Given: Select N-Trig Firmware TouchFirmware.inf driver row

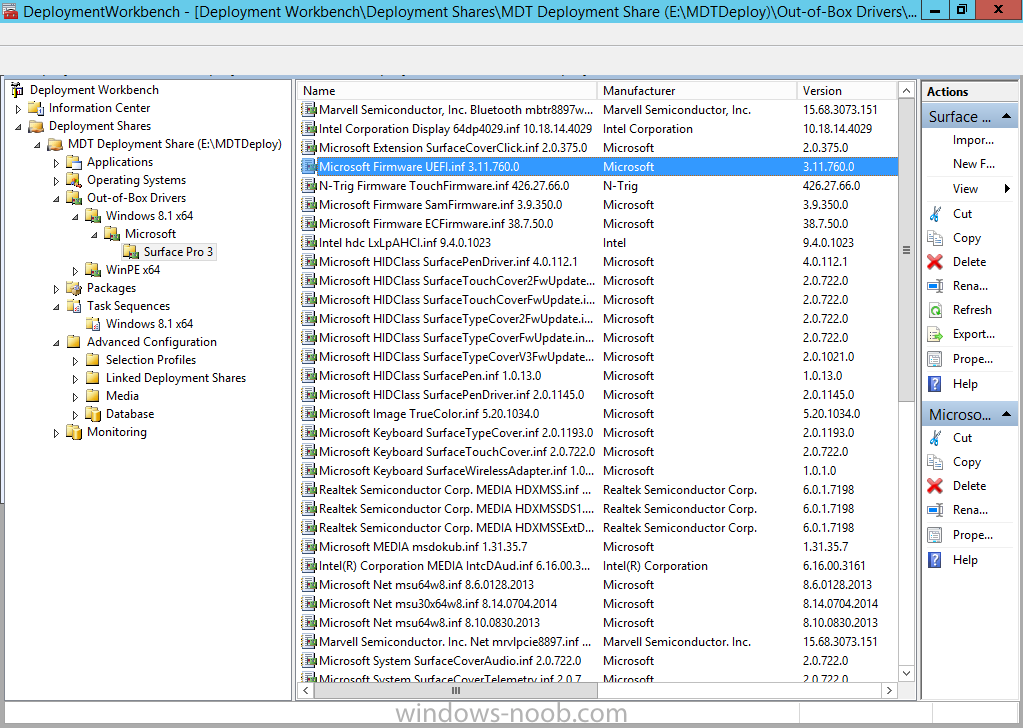Looking at the screenshot, I should (598, 186).
